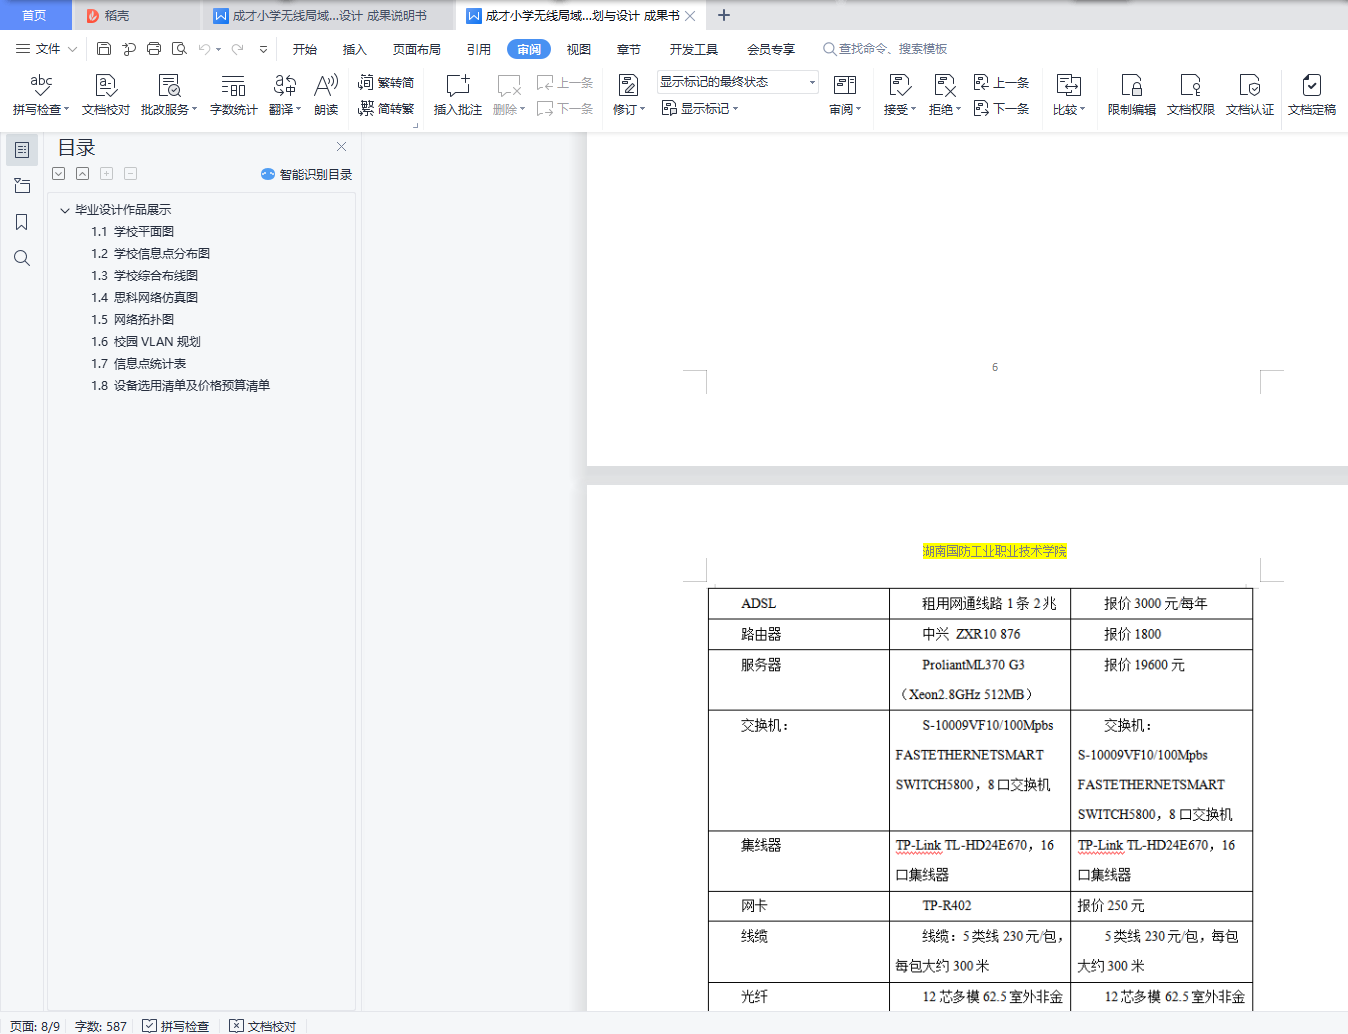
Task: Click the 字数: 587 status bar entry
Action: coord(101,1026)
